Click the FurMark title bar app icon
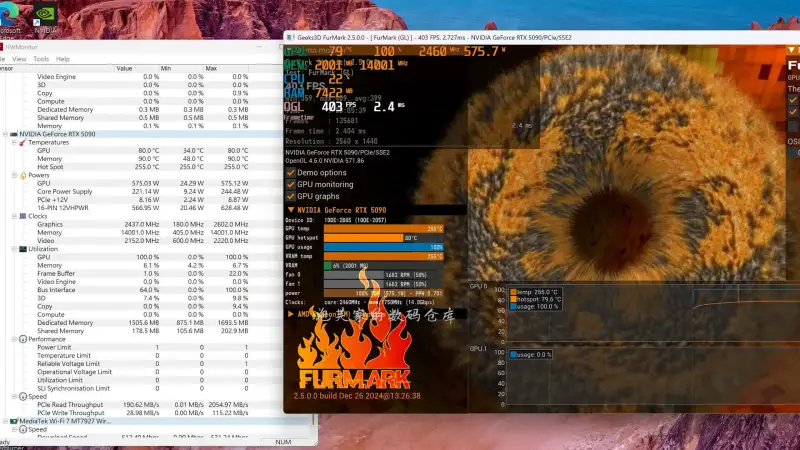 (x=290, y=37)
